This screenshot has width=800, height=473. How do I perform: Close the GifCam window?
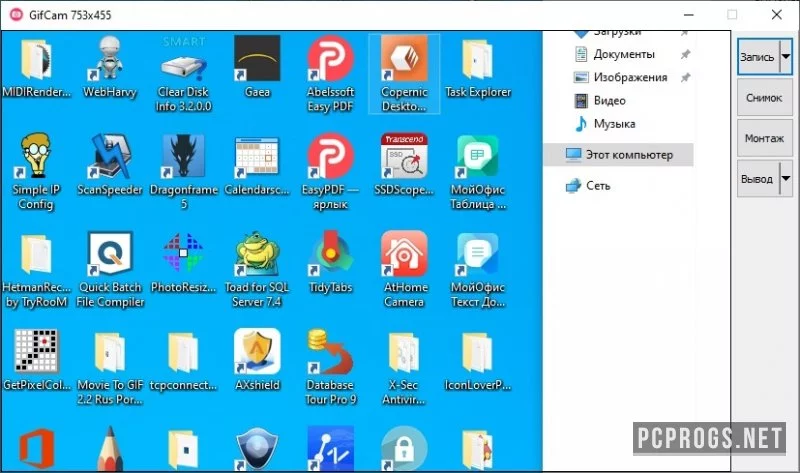777,15
